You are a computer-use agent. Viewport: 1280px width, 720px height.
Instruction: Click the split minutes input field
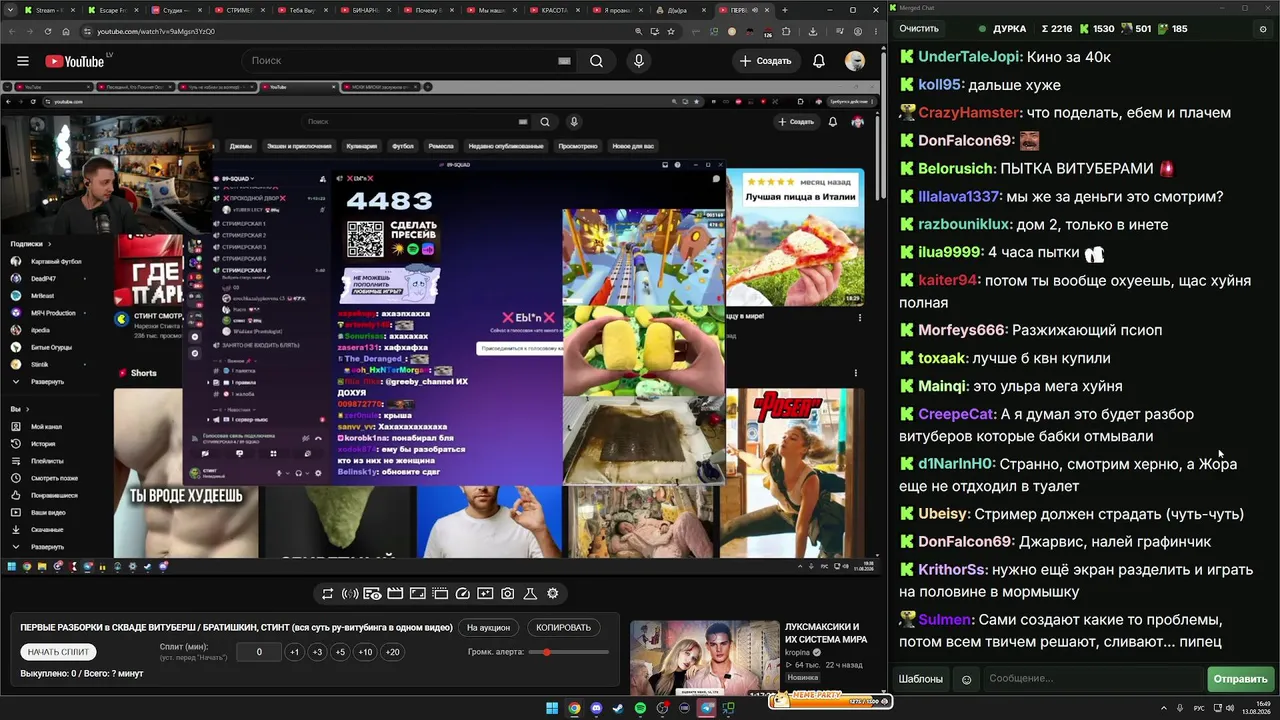259,652
